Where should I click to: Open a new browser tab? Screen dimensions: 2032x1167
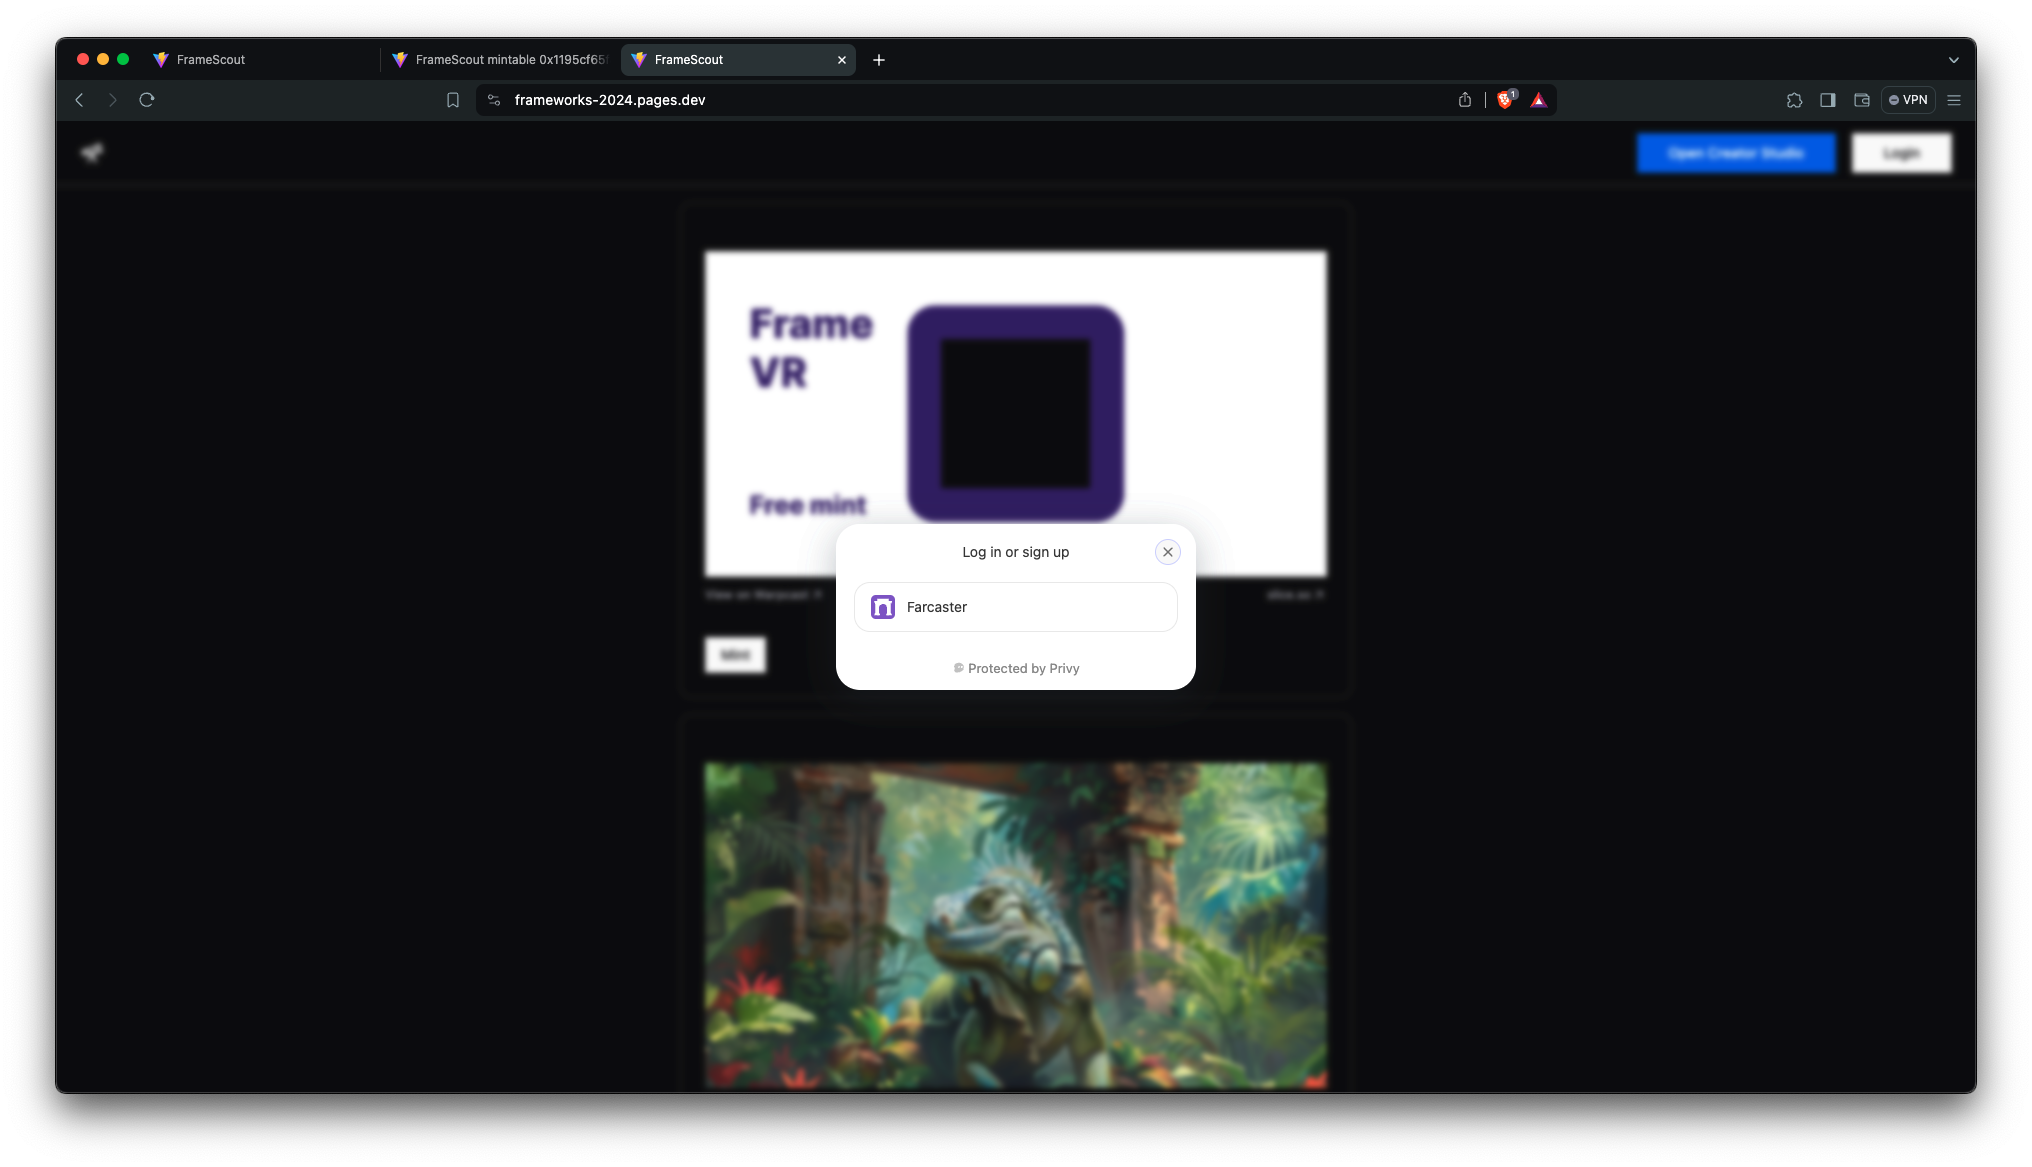[x=879, y=60]
